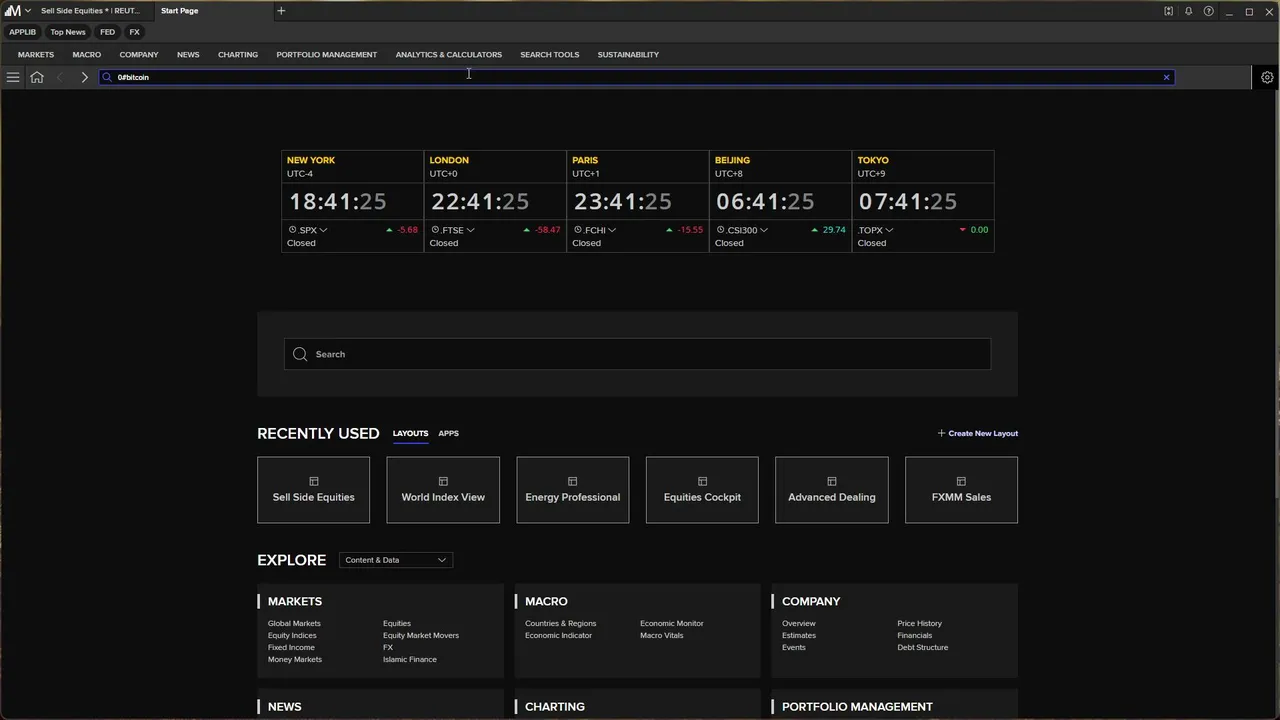
Task: Open the Advanced Dealing layout card
Action: click(832, 490)
